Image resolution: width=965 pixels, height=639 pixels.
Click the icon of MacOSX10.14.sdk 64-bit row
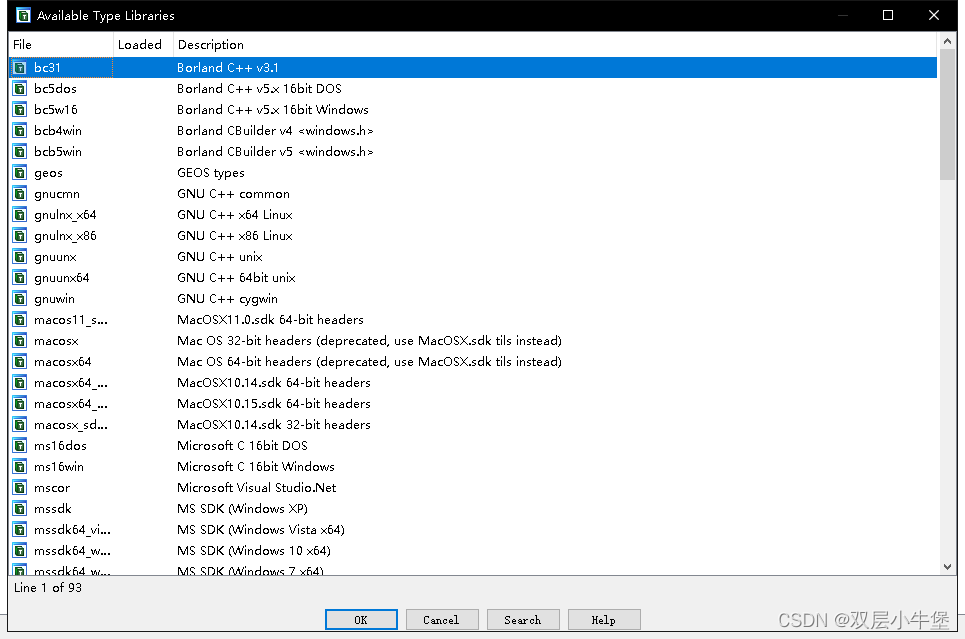(x=20, y=383)
